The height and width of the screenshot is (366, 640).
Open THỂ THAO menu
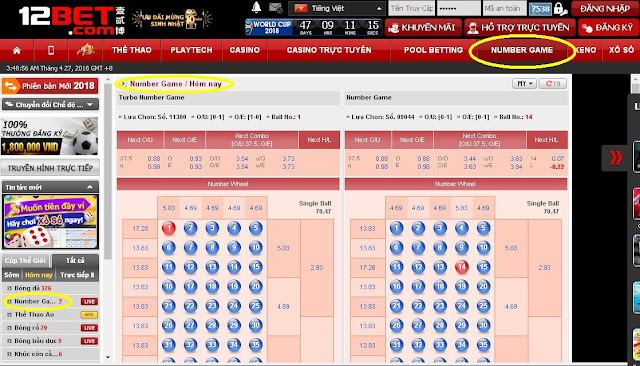click(131, 50)
